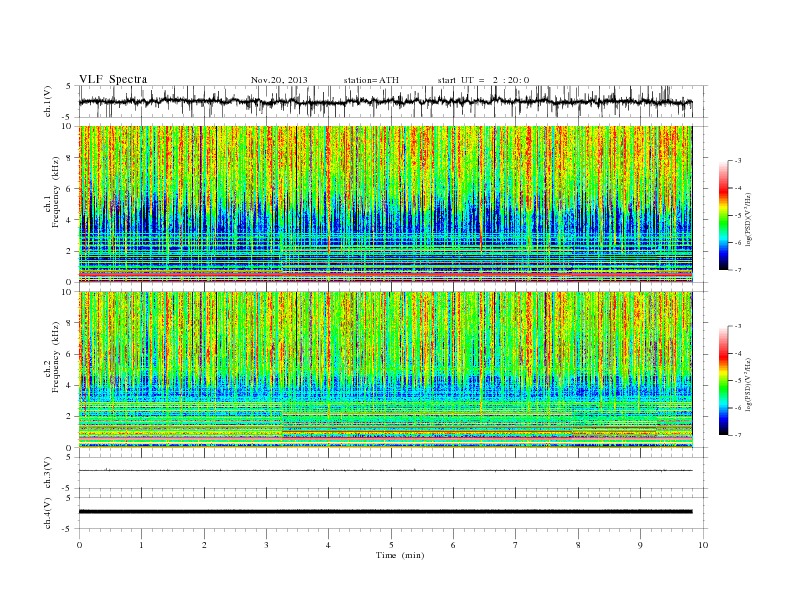Click the time axis tick label '8'
The image size is (792, 612).
(x=578, y=545)
